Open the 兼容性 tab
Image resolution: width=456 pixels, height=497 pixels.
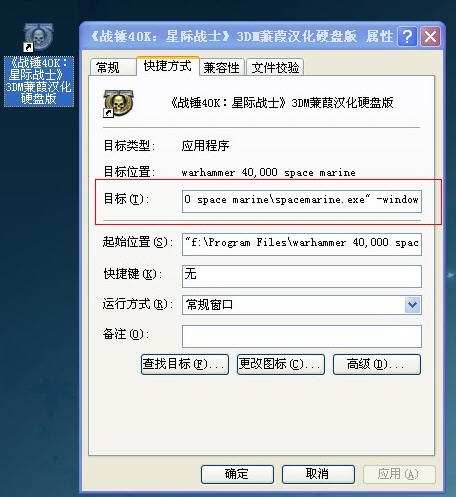(222, 68)
